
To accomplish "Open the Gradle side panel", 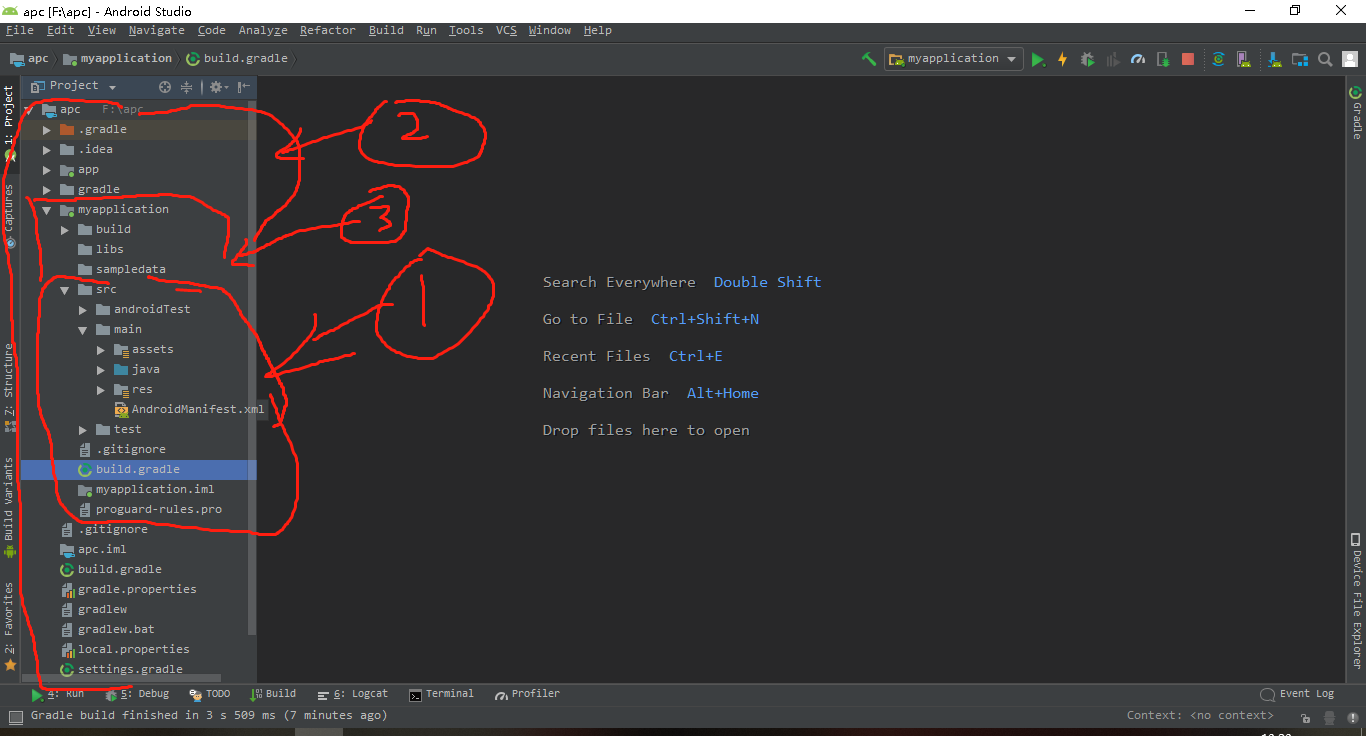I will coord(1356,113).
